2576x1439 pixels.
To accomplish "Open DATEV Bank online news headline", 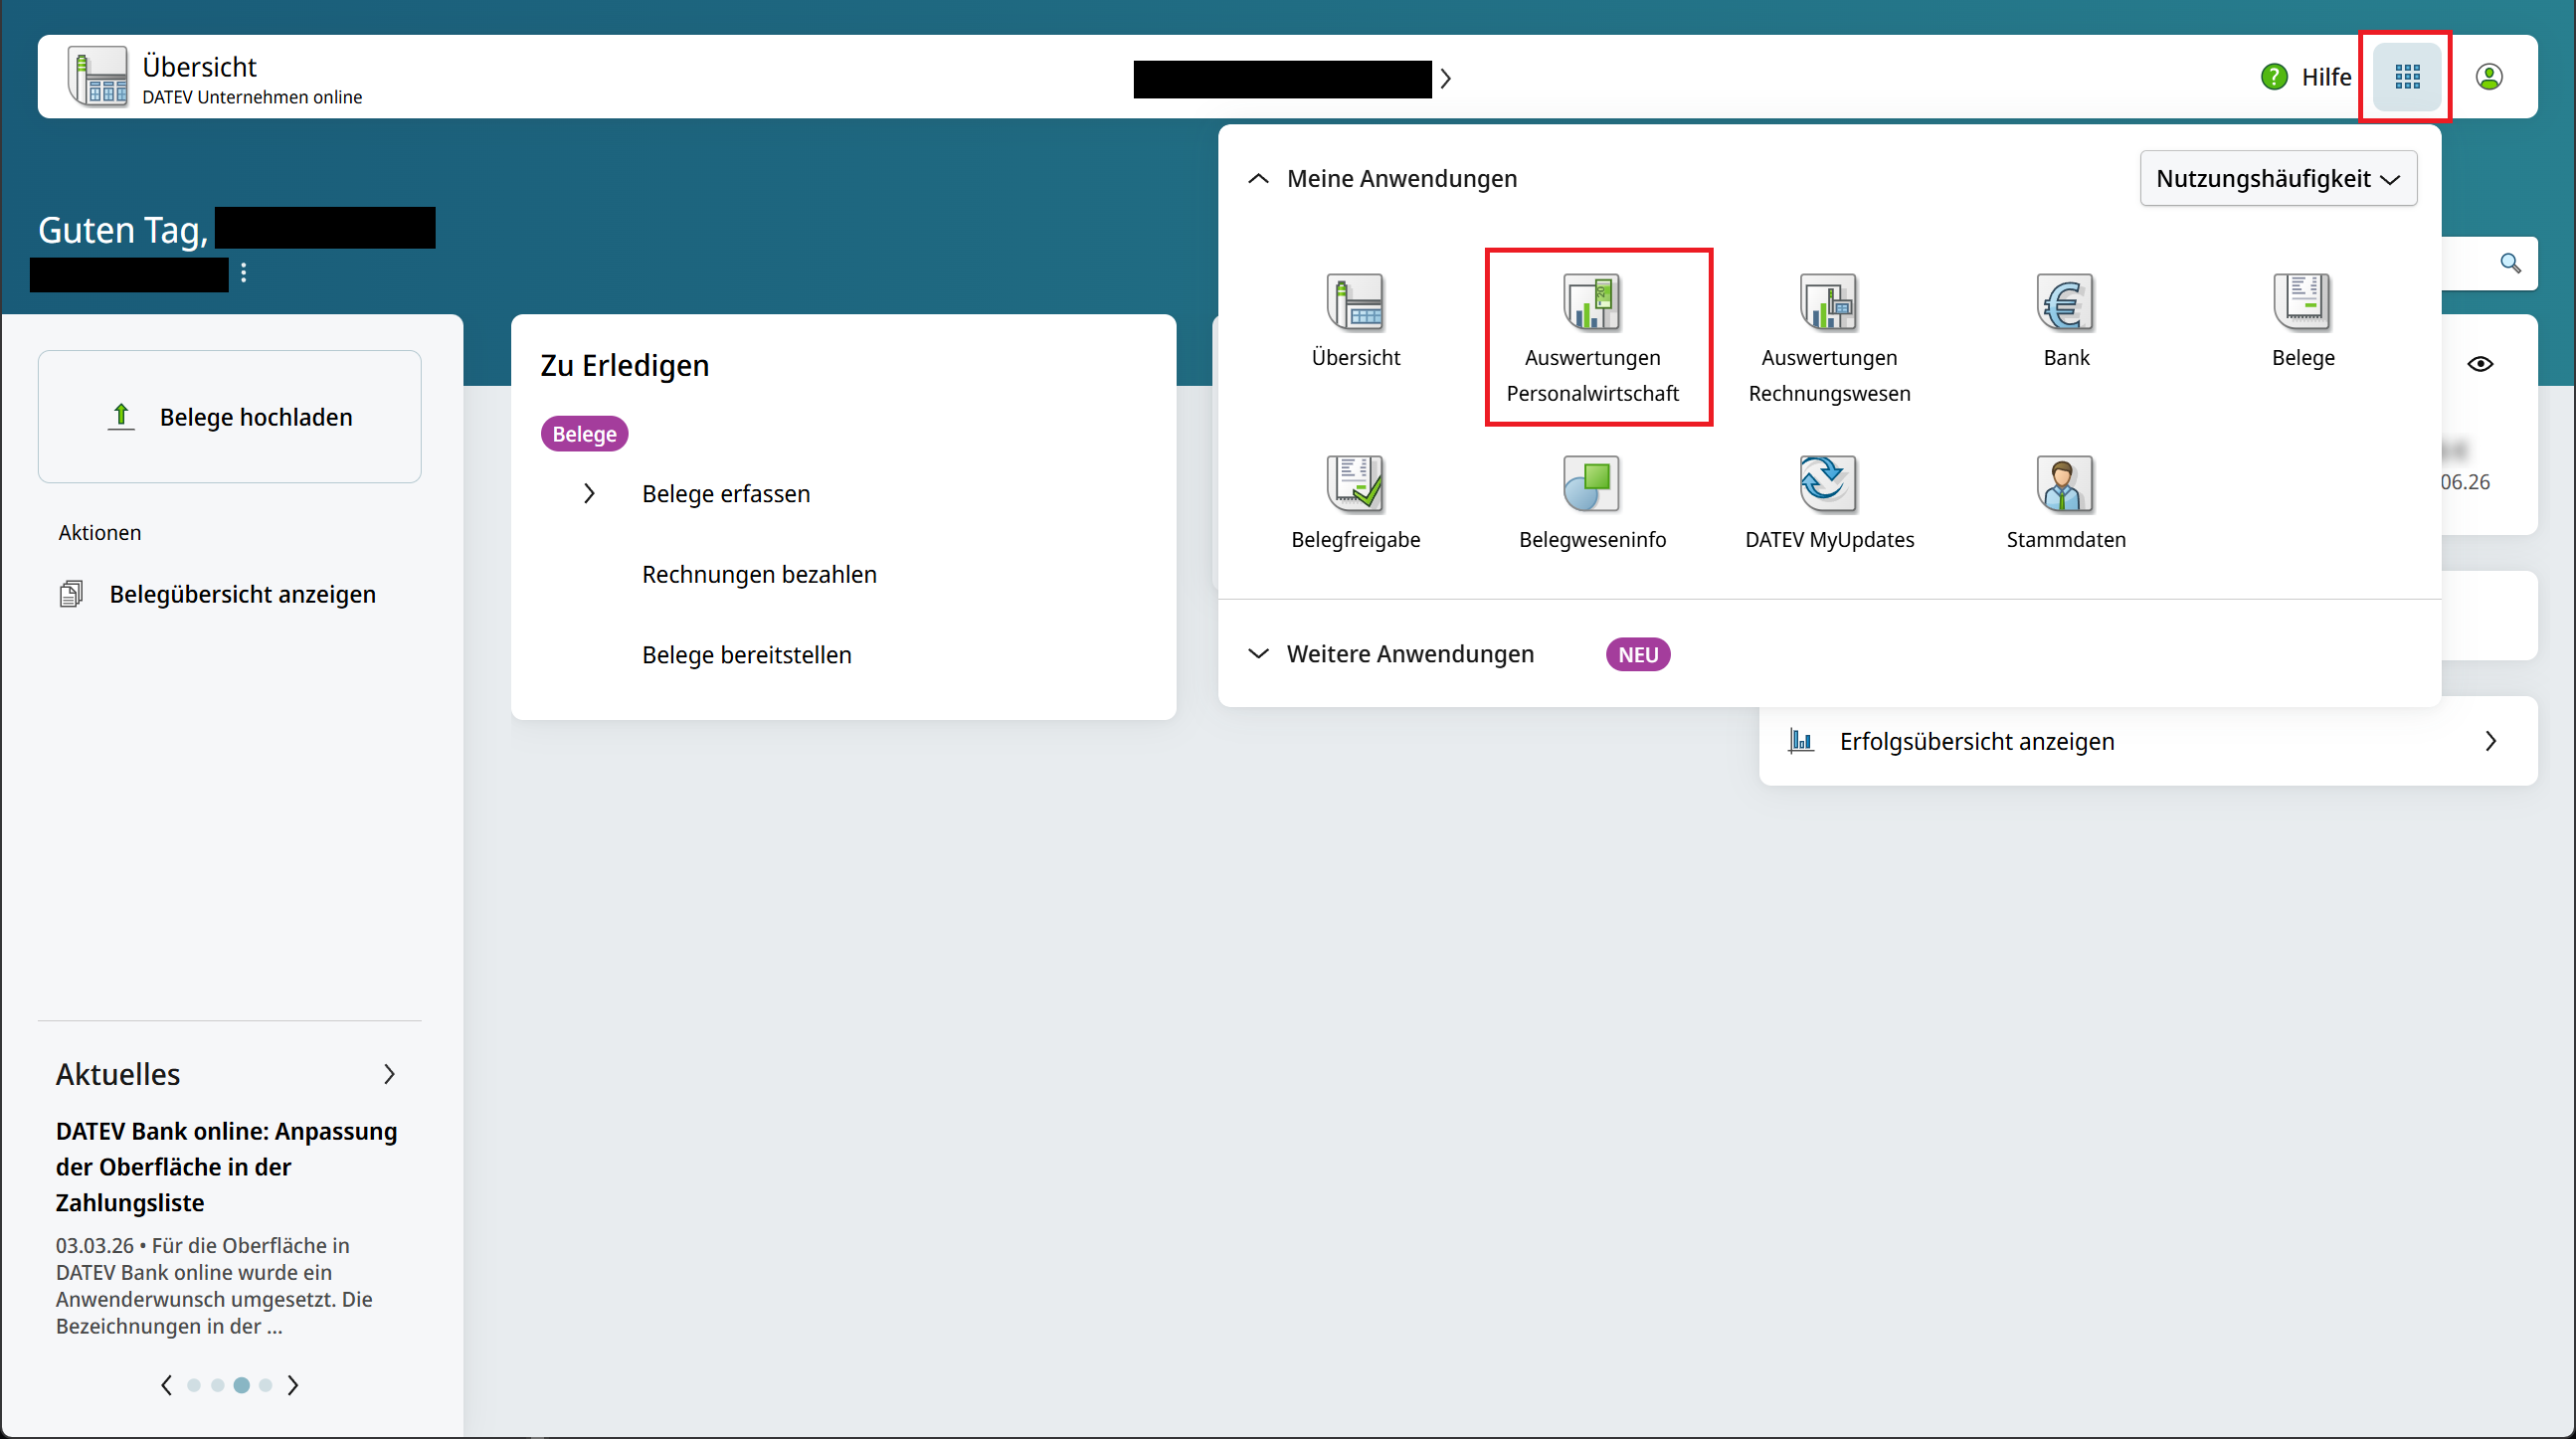I will point(226,1167).
